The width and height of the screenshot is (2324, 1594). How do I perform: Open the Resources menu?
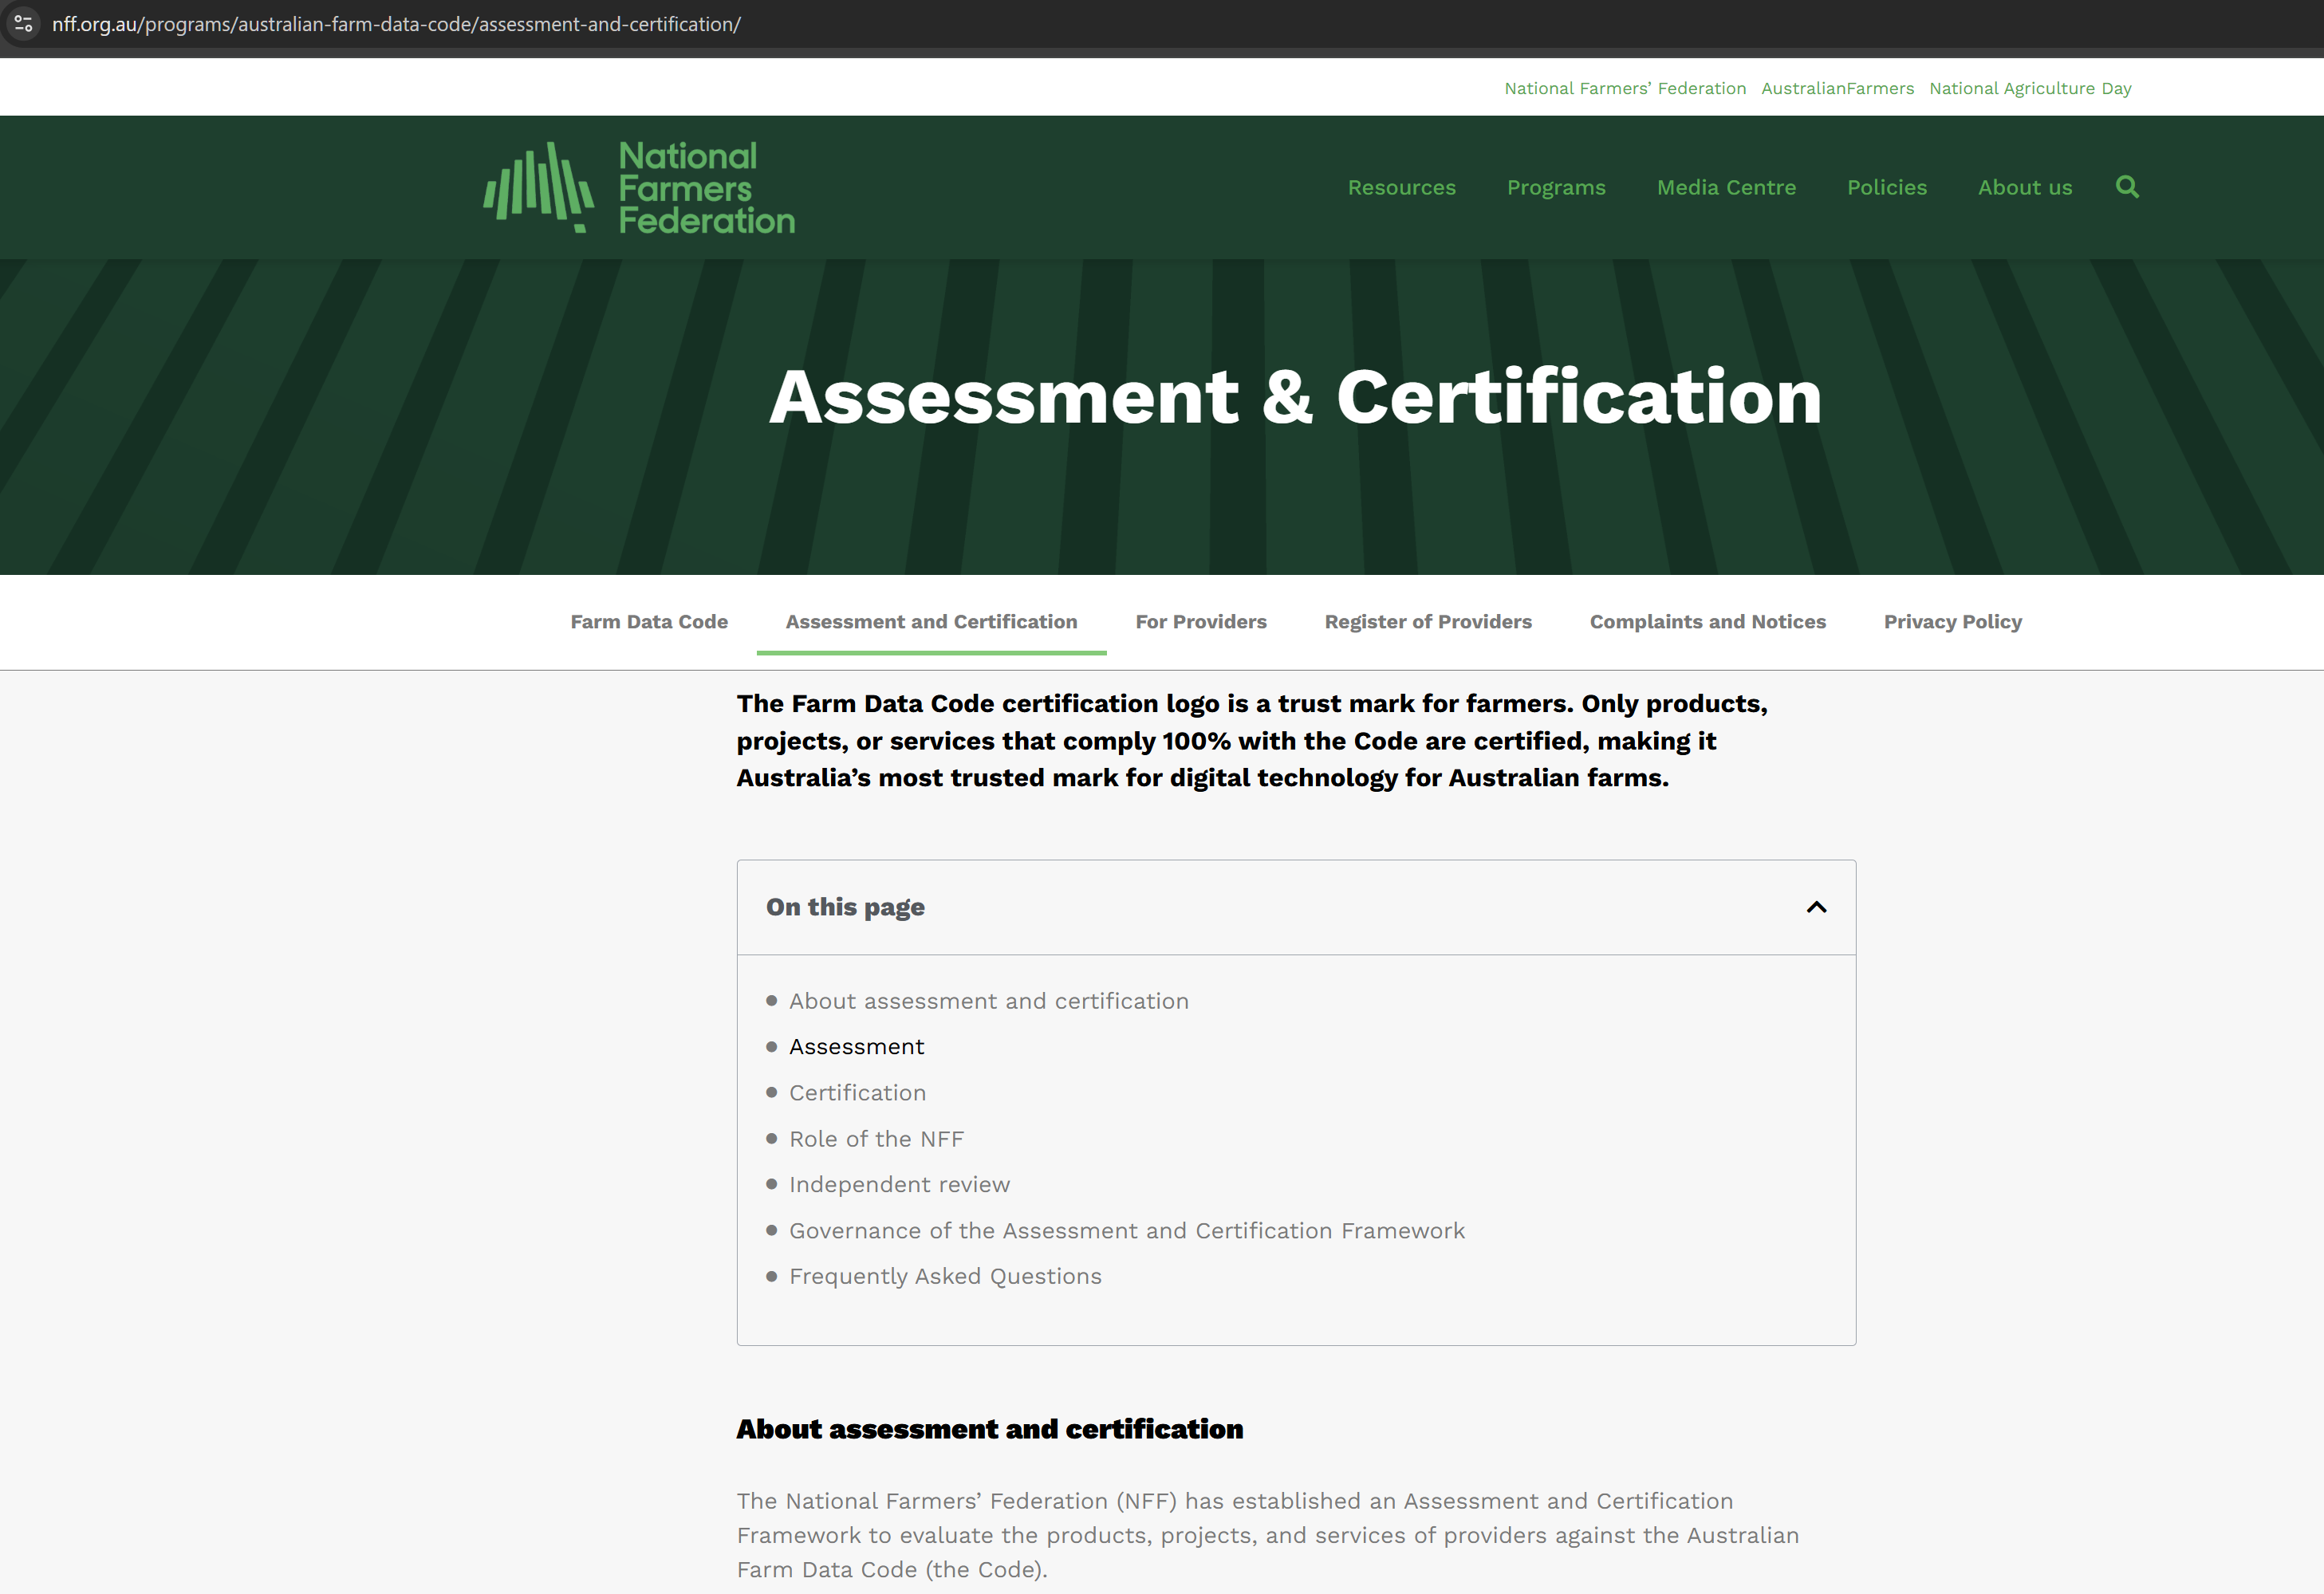pyautogui.click(x=1401, y=187)
